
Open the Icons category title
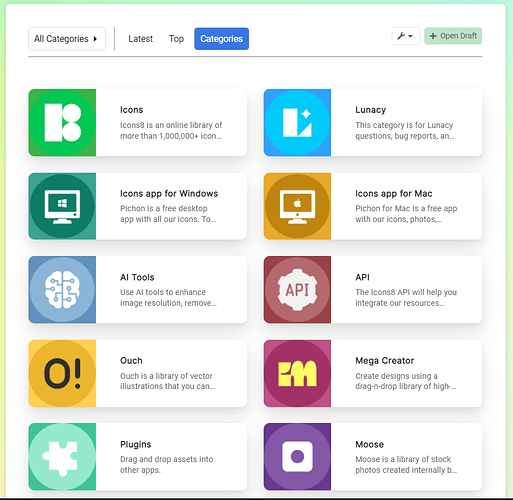[132, 110]
